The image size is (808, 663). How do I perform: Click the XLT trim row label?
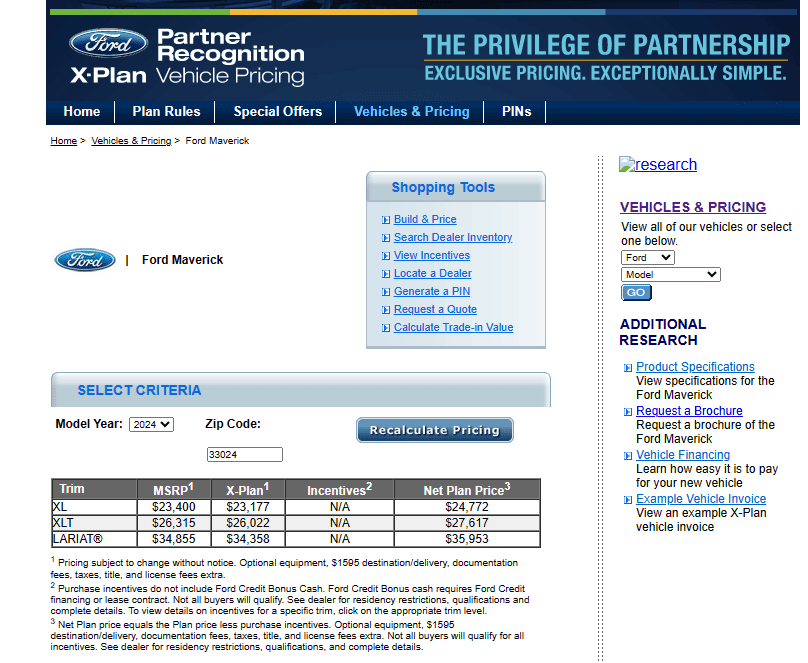point(63,523)
